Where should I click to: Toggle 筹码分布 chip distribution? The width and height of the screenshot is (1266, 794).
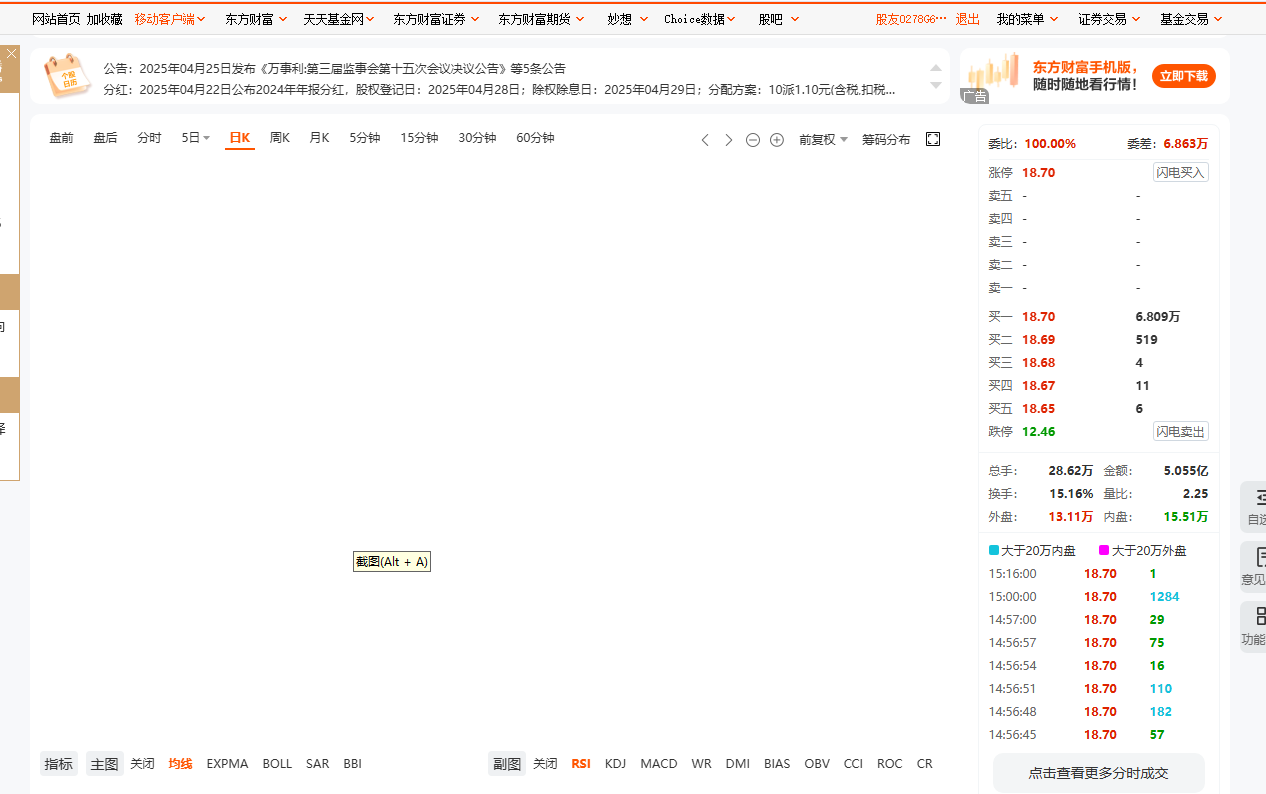(886, 140)
